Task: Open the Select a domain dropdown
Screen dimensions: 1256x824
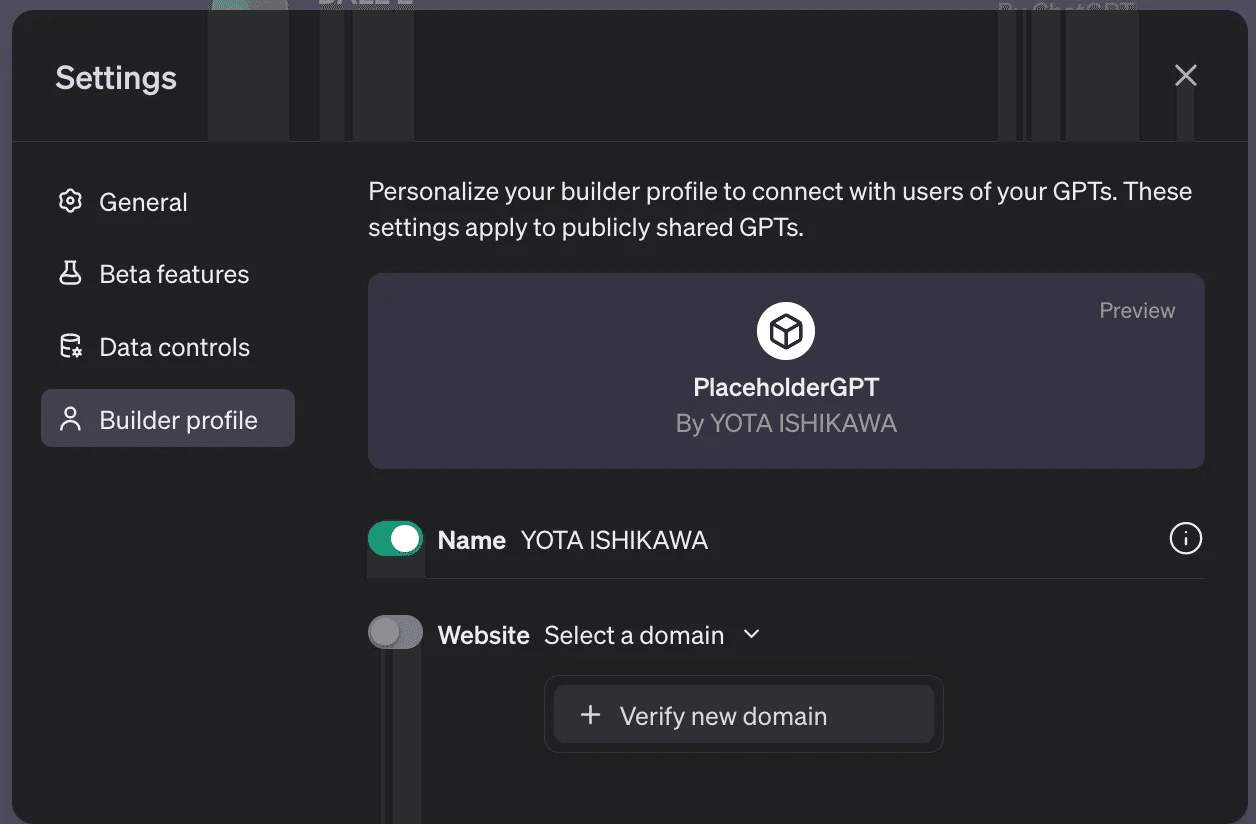Action: [x=634, y=635]
